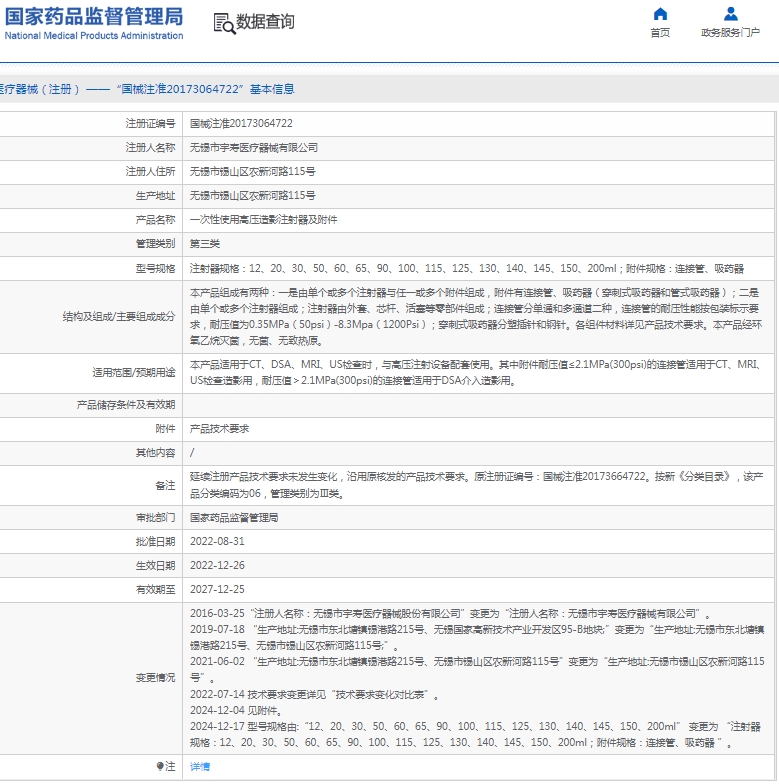Click 国家药品监督管理局 approval department value

pos(234,518)
